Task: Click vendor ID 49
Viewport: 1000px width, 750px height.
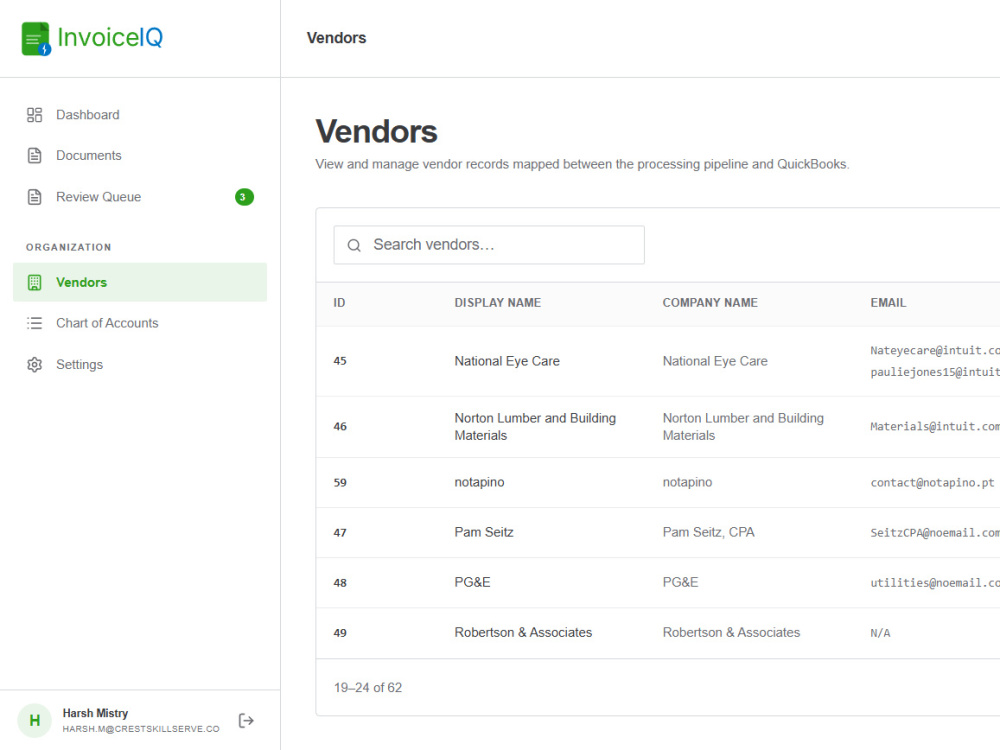Action: [340, 633]
